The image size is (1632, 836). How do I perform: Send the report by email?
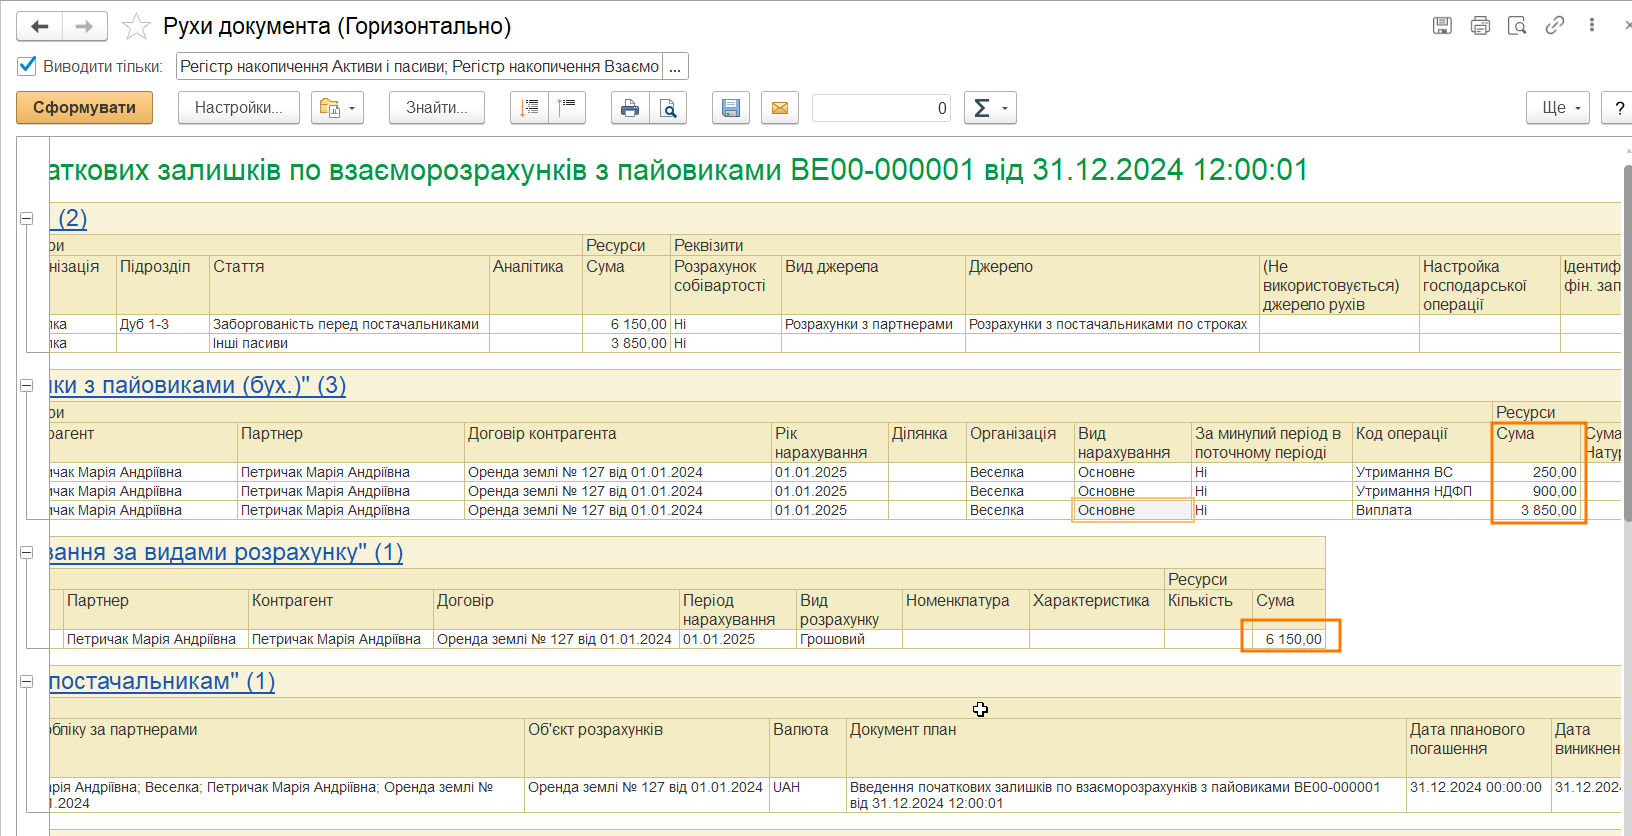(780, 108)
